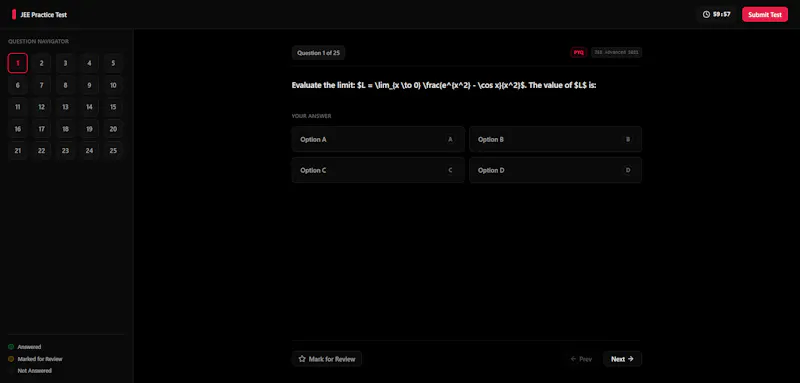Switch to question 22
Screen dimensions: 800x383
(x=41, y=151)
